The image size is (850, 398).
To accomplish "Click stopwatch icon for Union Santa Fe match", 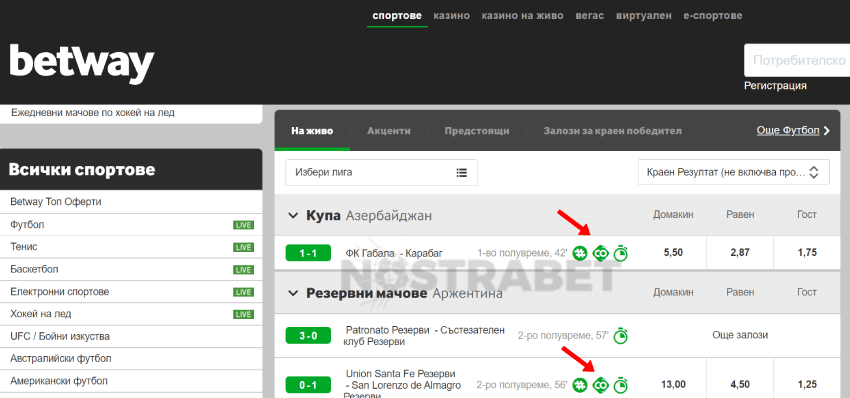I will pyautogui.click(x=621, y=385).
